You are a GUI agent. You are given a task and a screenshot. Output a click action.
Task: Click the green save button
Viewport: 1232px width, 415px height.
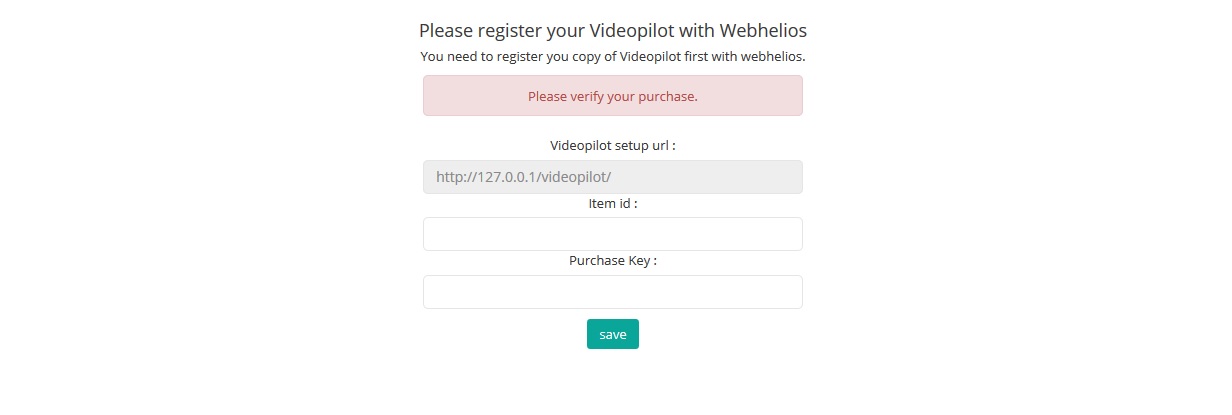(x=612, y=334)
